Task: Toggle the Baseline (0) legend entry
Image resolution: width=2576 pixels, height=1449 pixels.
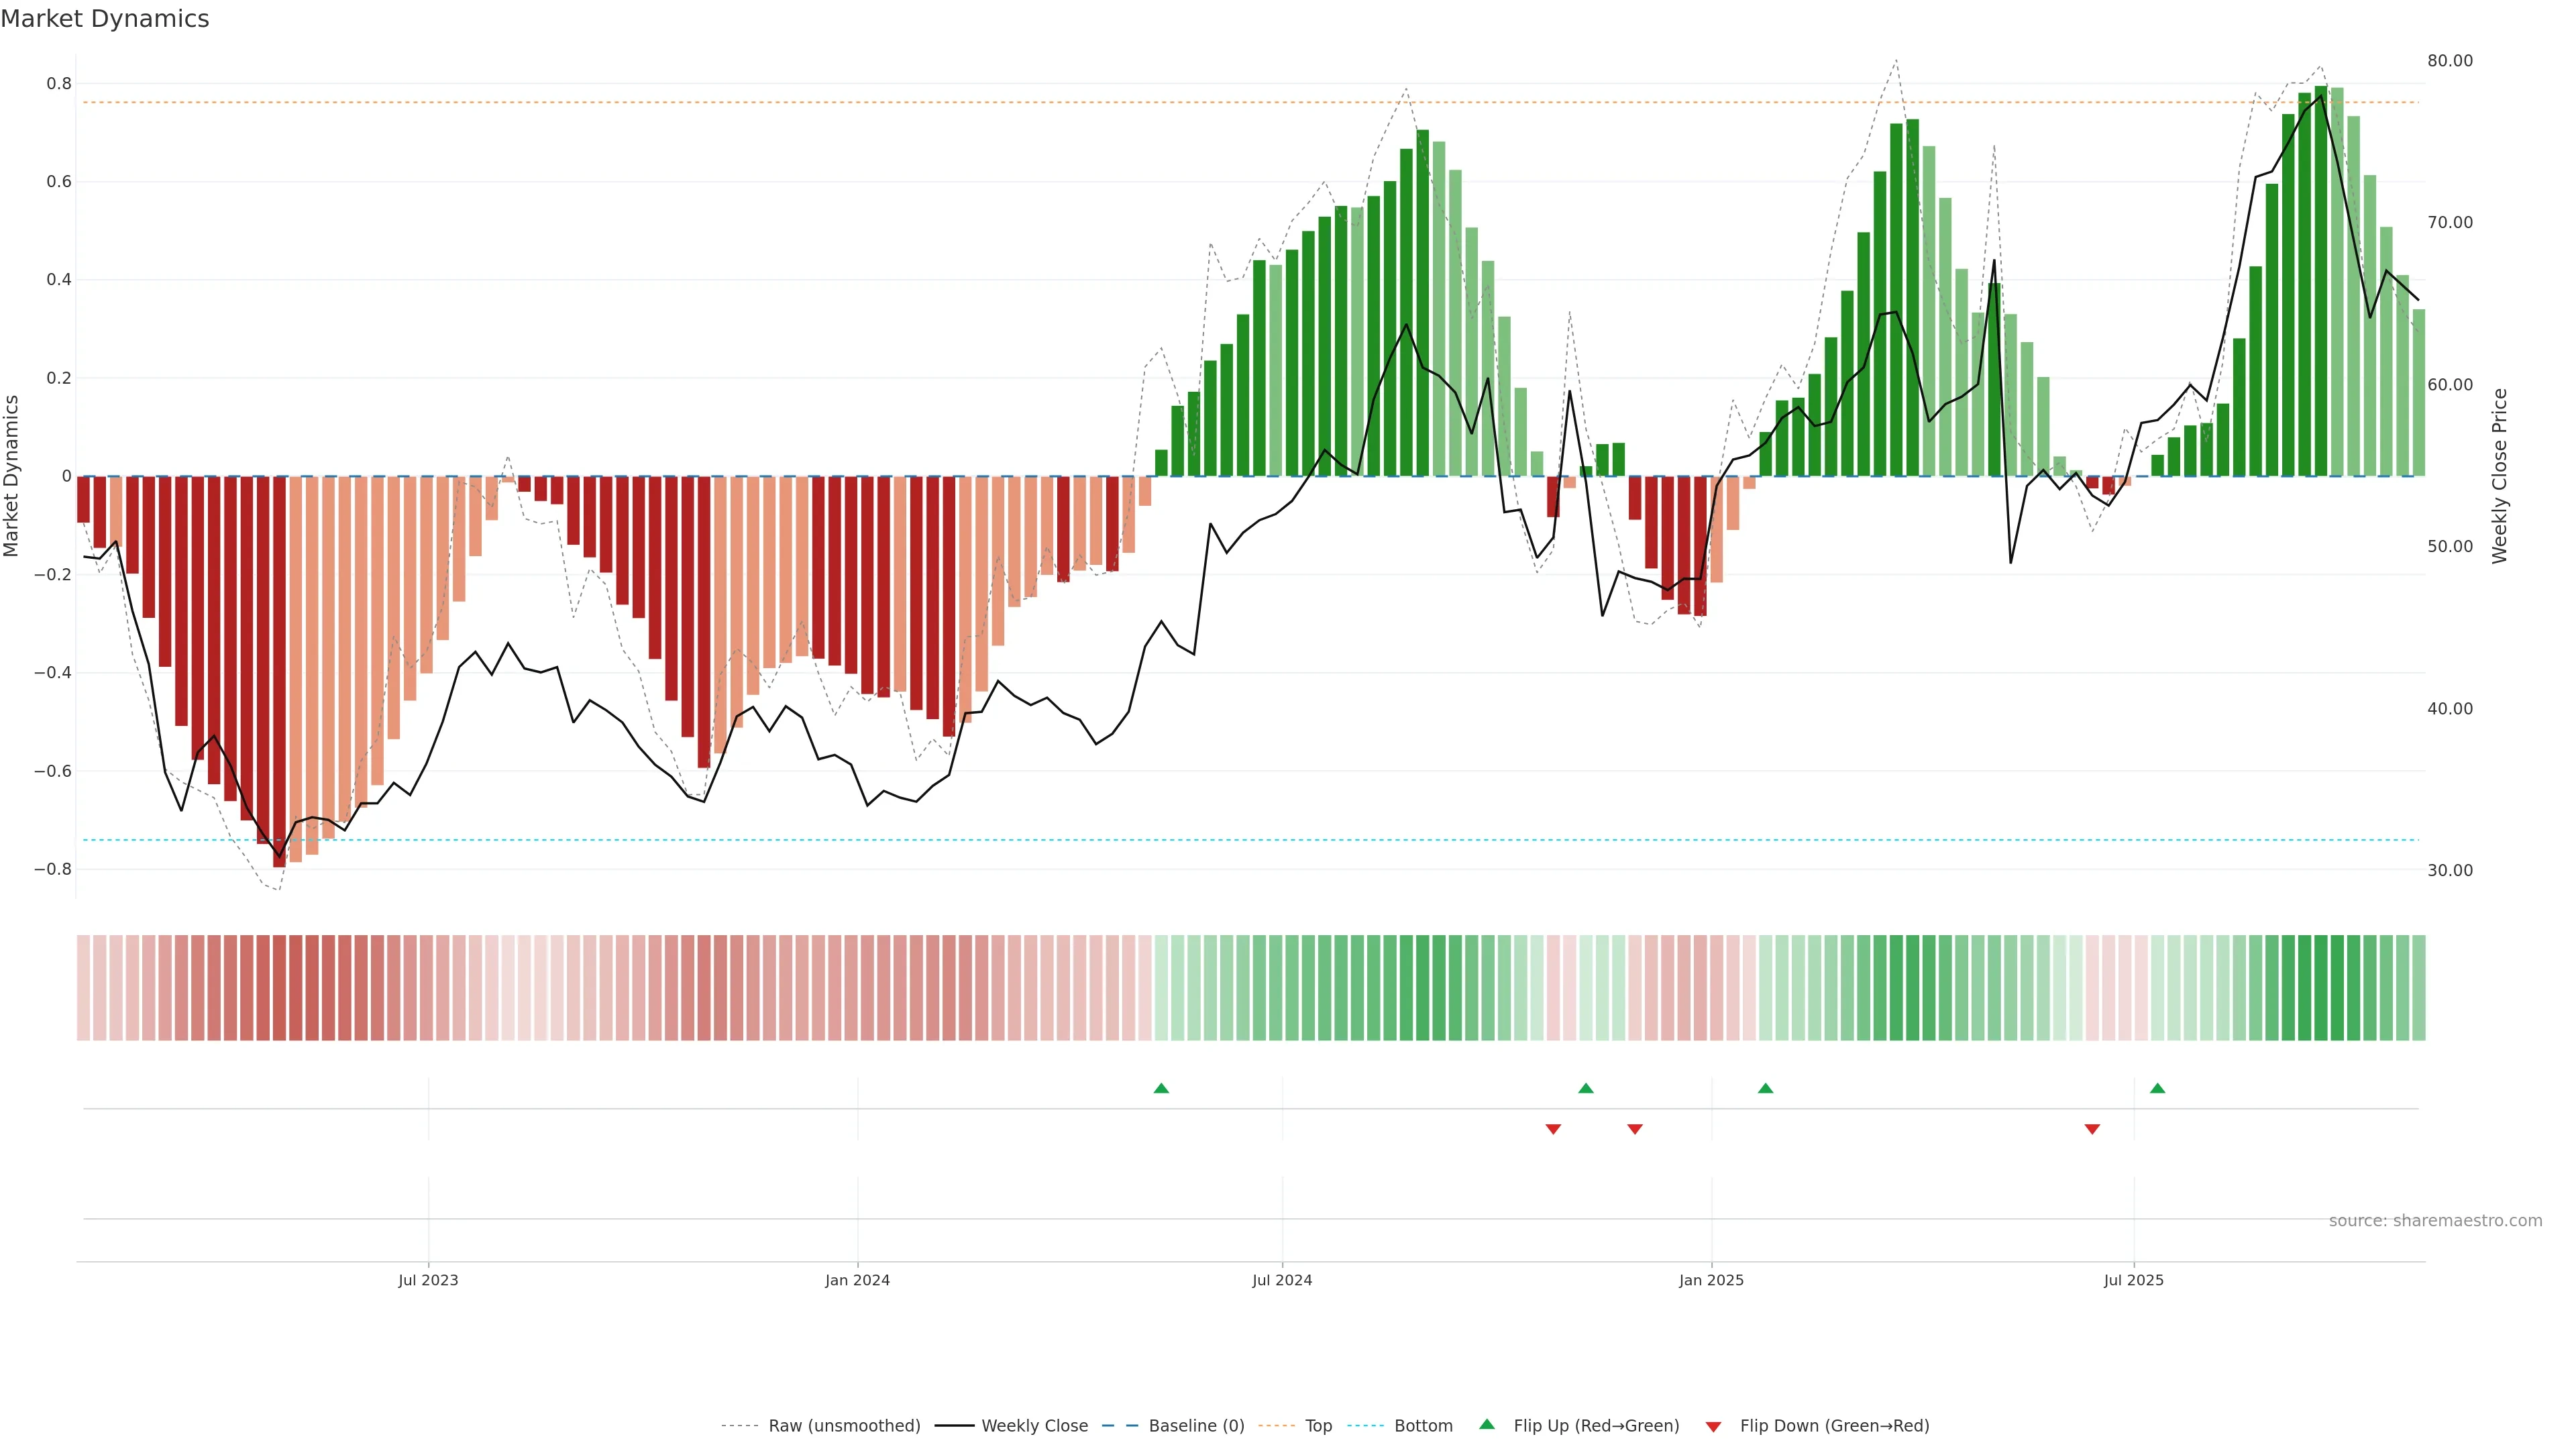Action: (x=1196, y=1425)
